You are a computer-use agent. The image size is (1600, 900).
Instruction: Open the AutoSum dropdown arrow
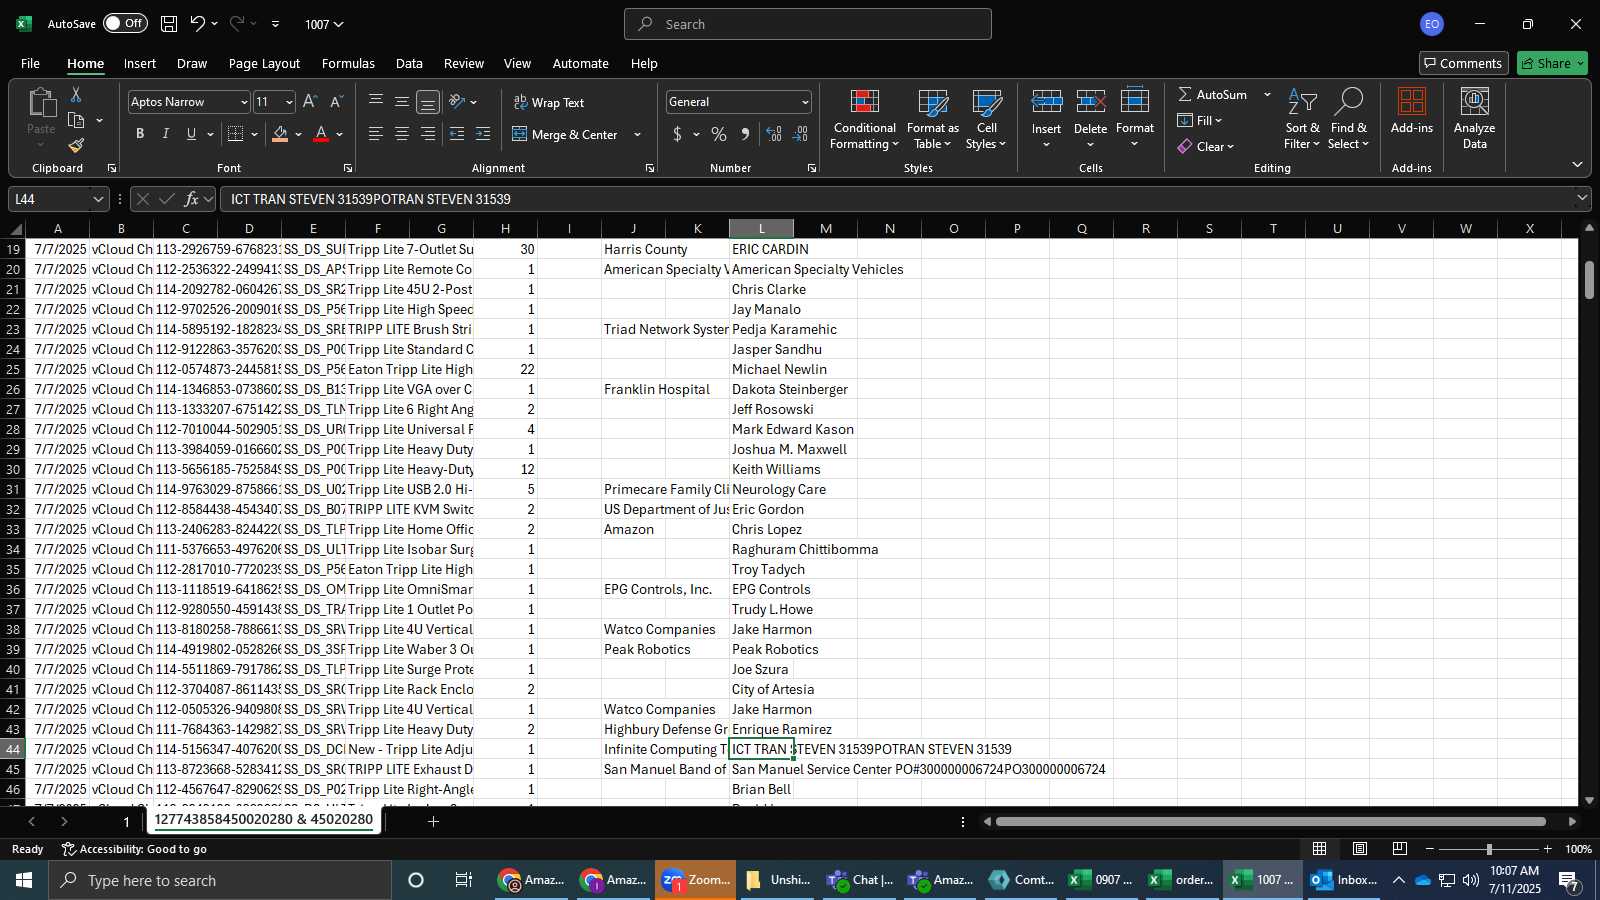pos(1267,94)
